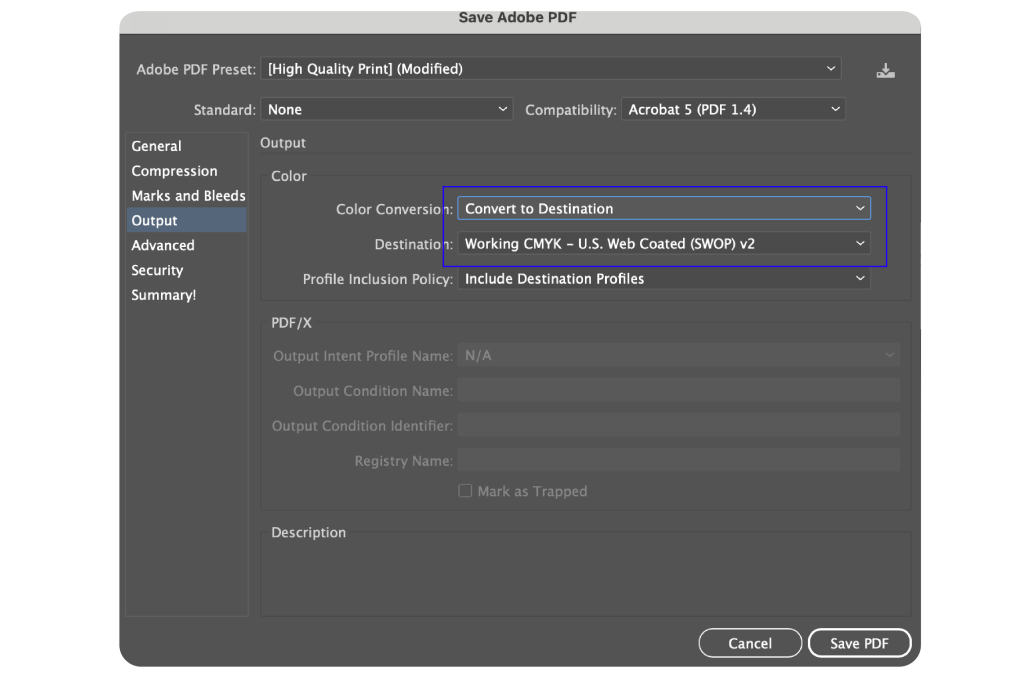This screenshot has width=1024, height=678.
Task: View the Summary! section
Action: point(164,295)
